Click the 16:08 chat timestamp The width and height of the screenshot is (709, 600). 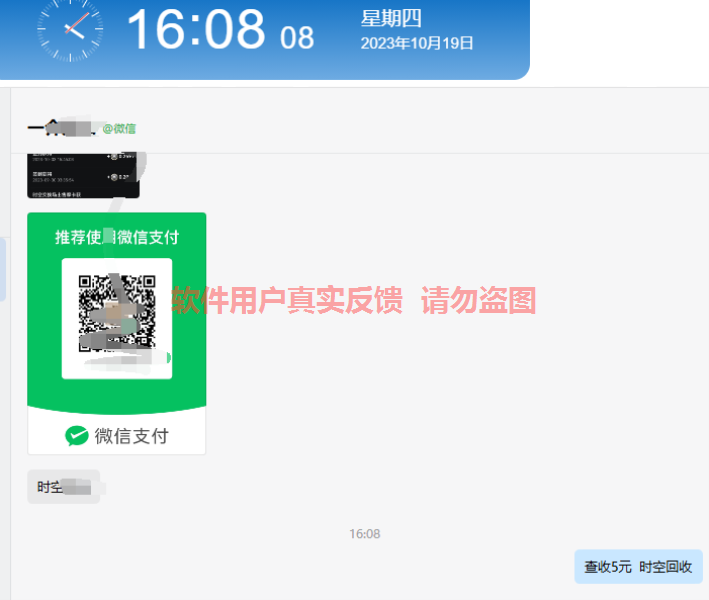pos(364,534)
